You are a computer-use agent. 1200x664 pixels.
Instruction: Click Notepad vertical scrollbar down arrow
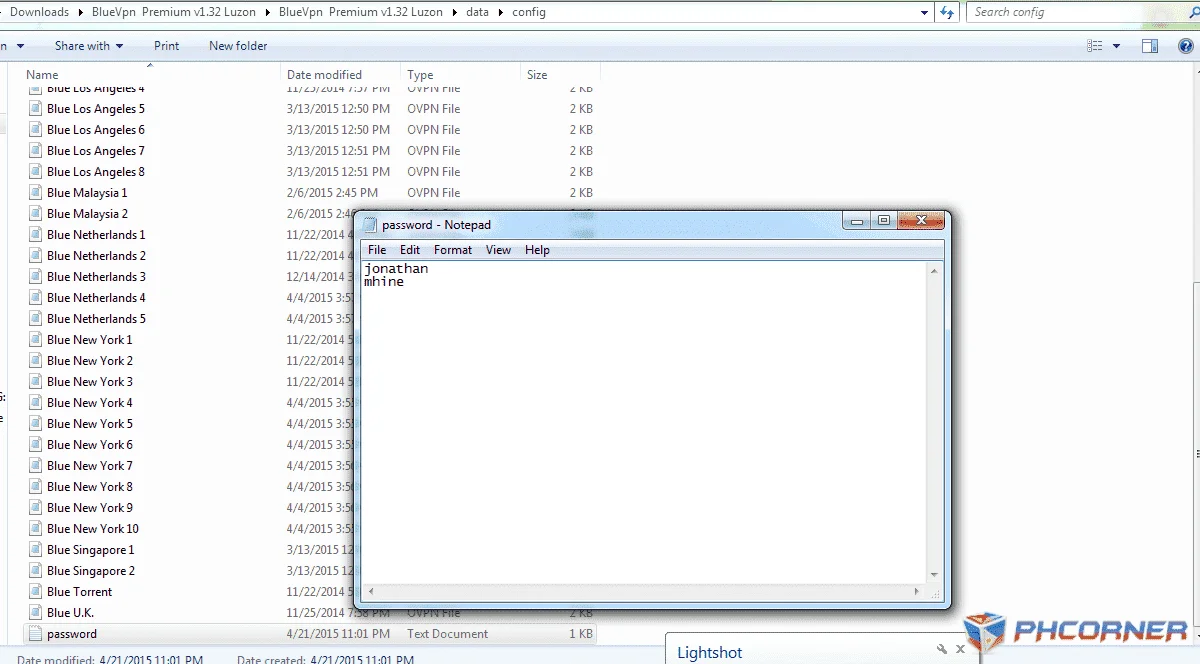pyautogui.click(x=936, y=574)
